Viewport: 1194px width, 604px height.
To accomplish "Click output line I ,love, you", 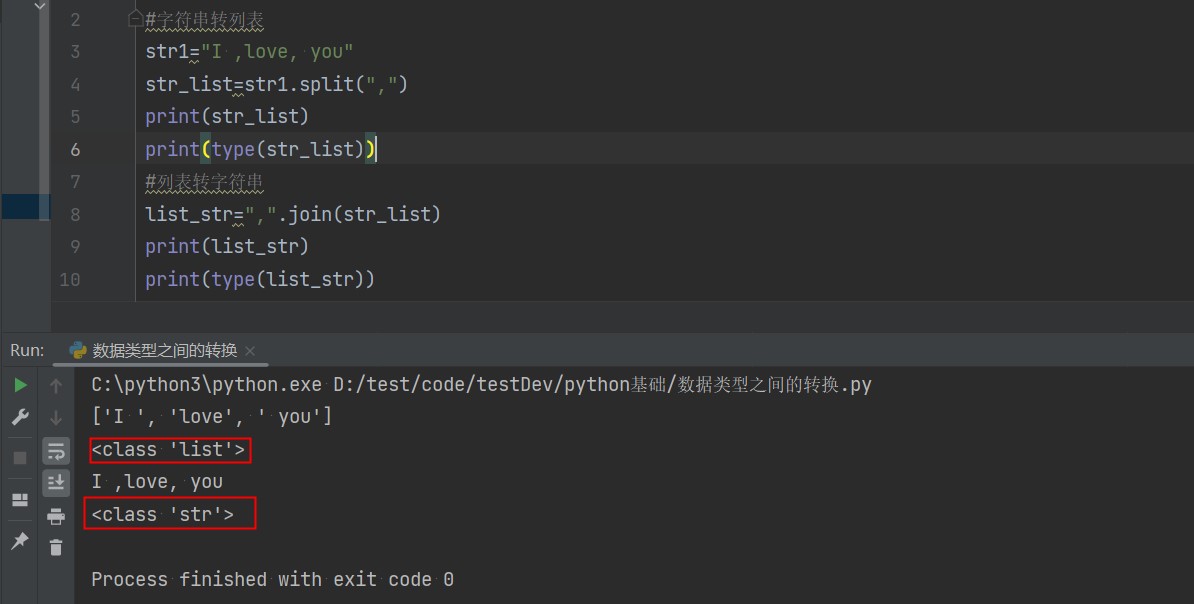I will [157, 482].
